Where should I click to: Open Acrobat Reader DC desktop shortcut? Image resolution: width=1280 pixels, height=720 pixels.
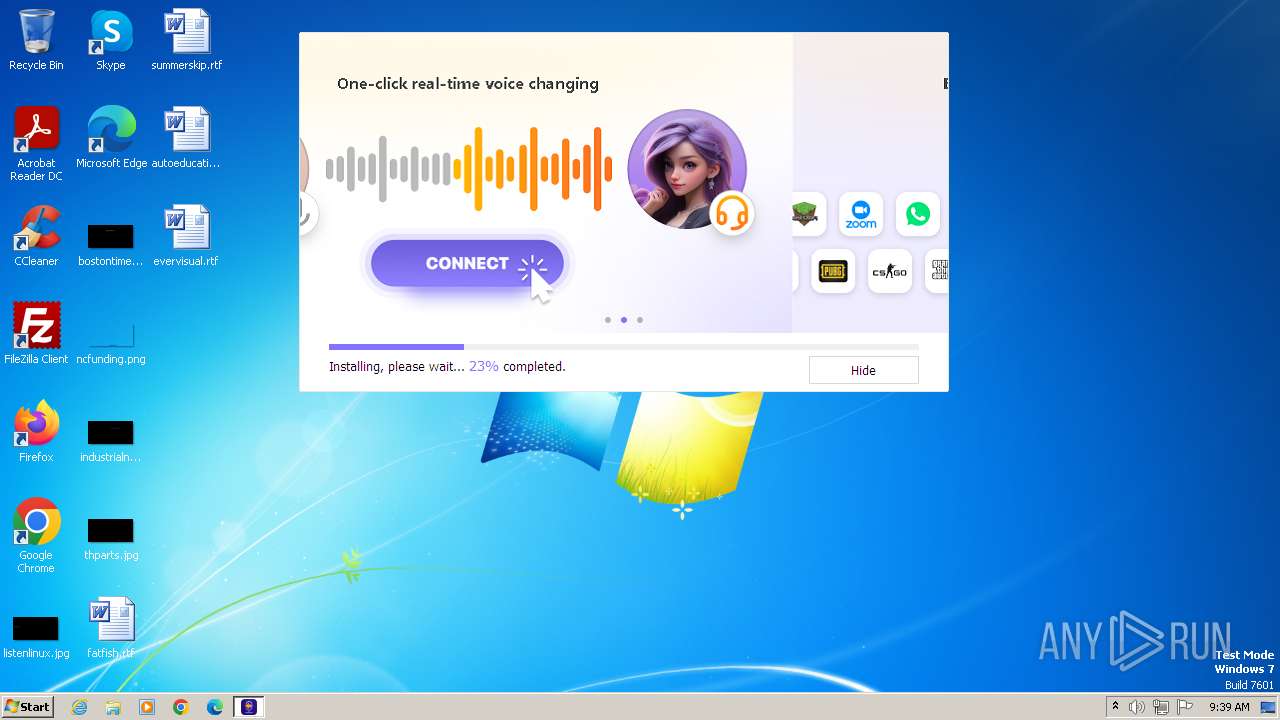tap(36, 144)
